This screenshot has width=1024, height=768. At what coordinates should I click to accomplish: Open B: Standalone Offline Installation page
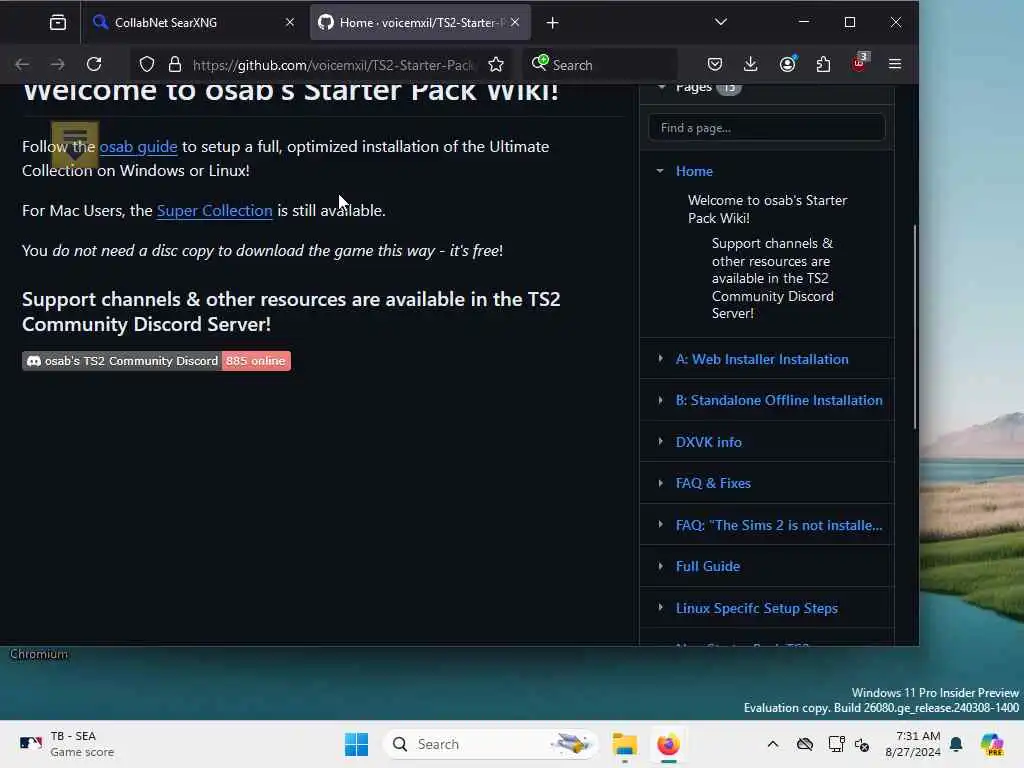778,400
